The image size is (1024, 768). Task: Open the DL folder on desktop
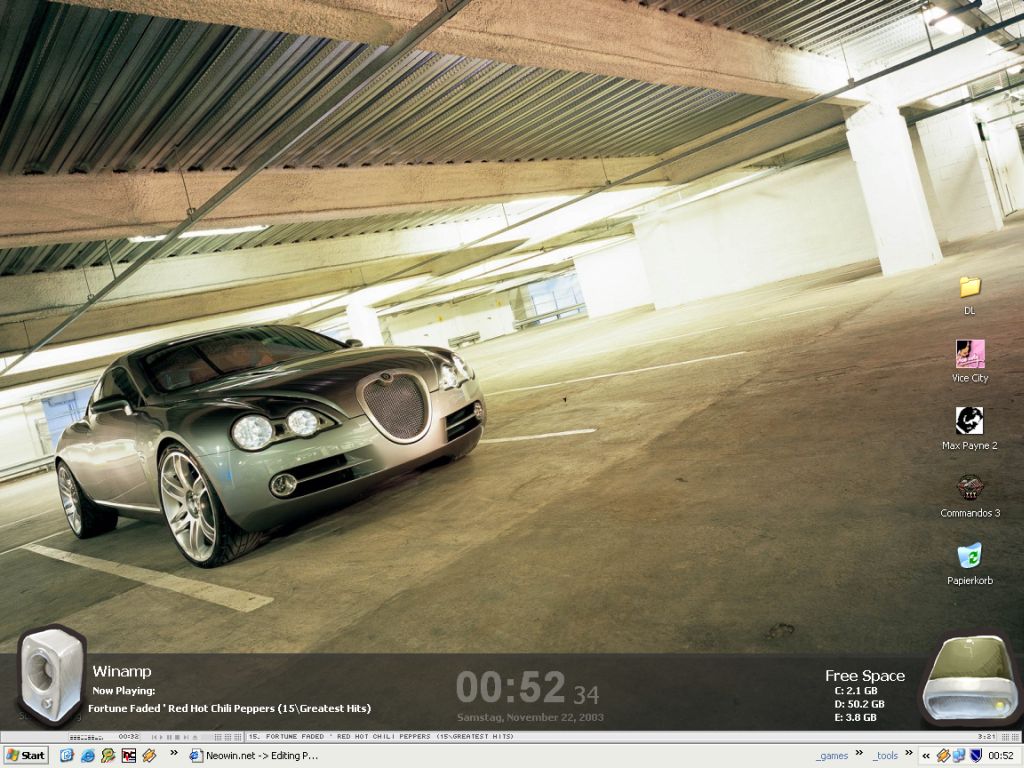(x=969, y=288)
